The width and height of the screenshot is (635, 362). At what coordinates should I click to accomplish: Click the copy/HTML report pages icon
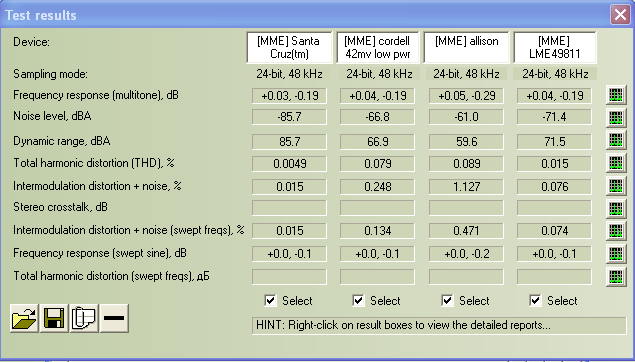pos(84,318)
